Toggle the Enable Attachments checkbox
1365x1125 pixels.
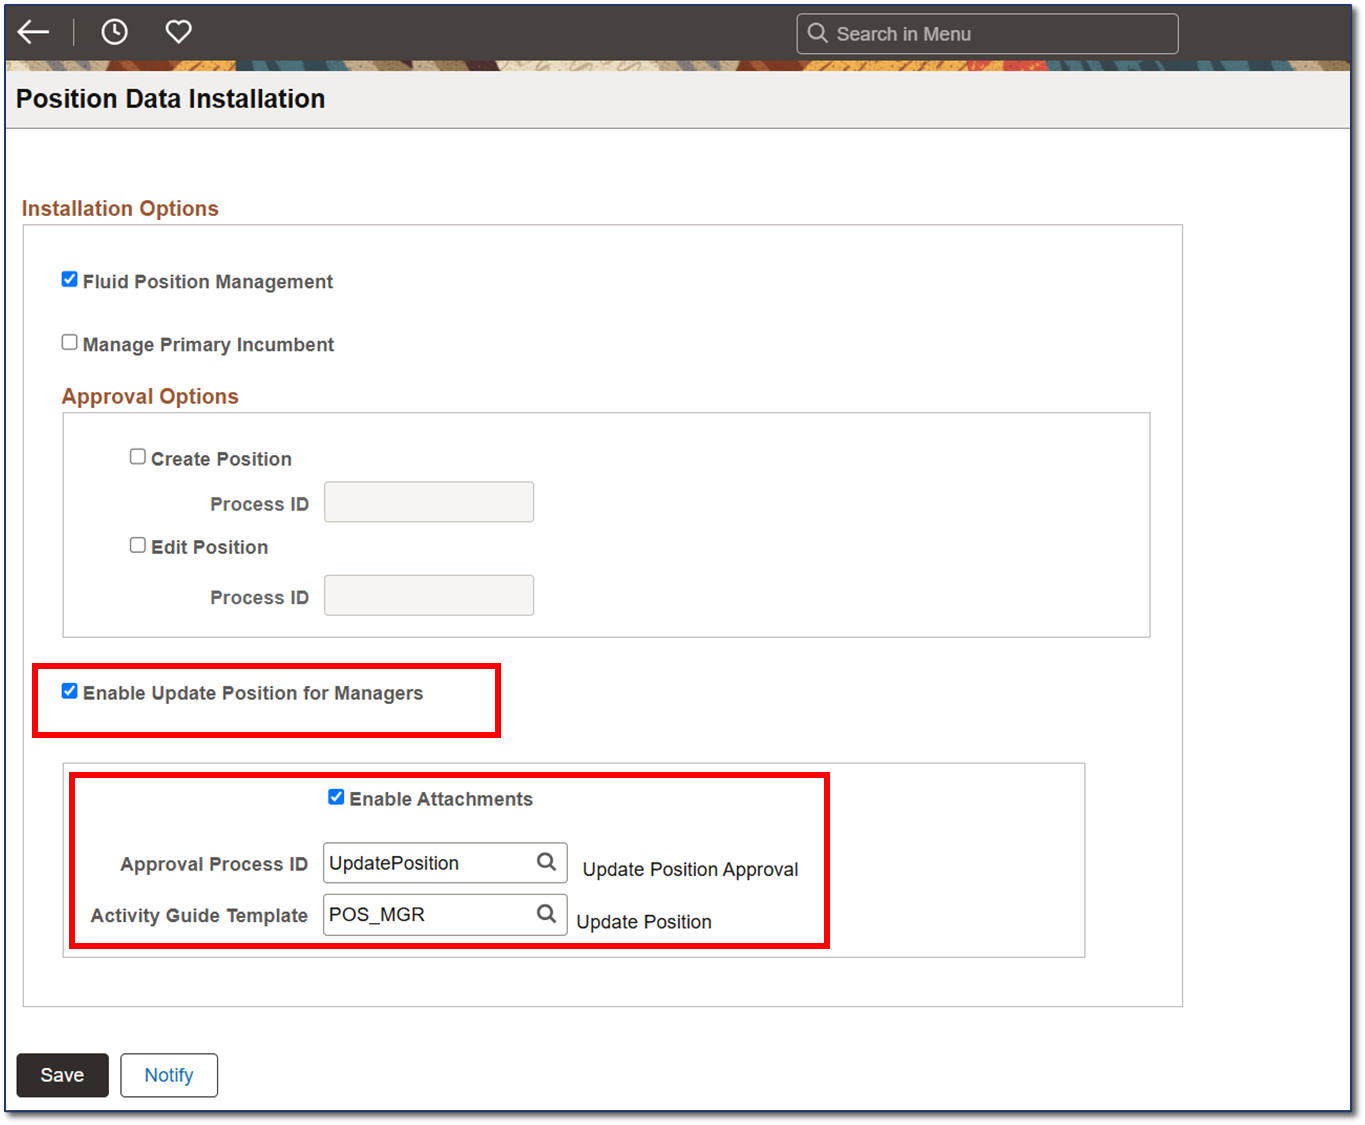point(336,797)
